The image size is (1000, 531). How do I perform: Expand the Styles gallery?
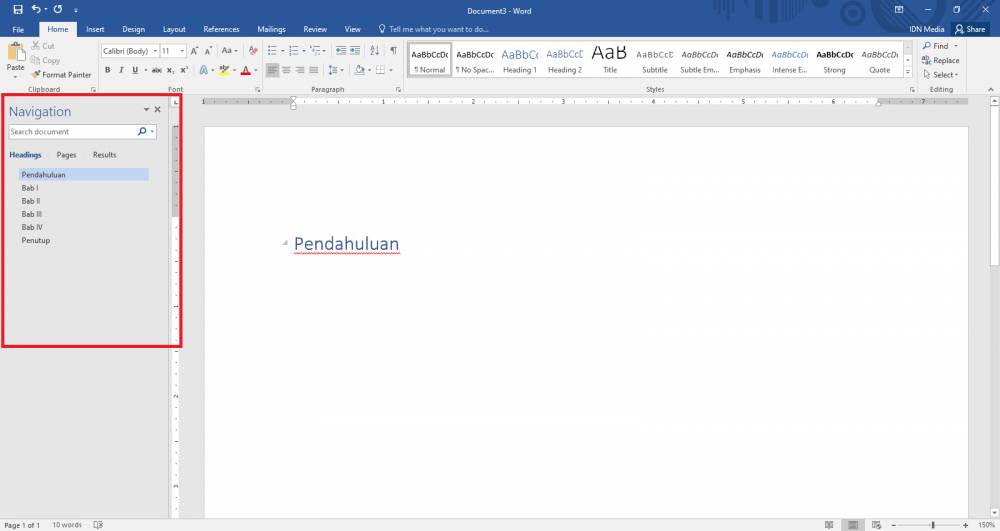click(908, 73)
